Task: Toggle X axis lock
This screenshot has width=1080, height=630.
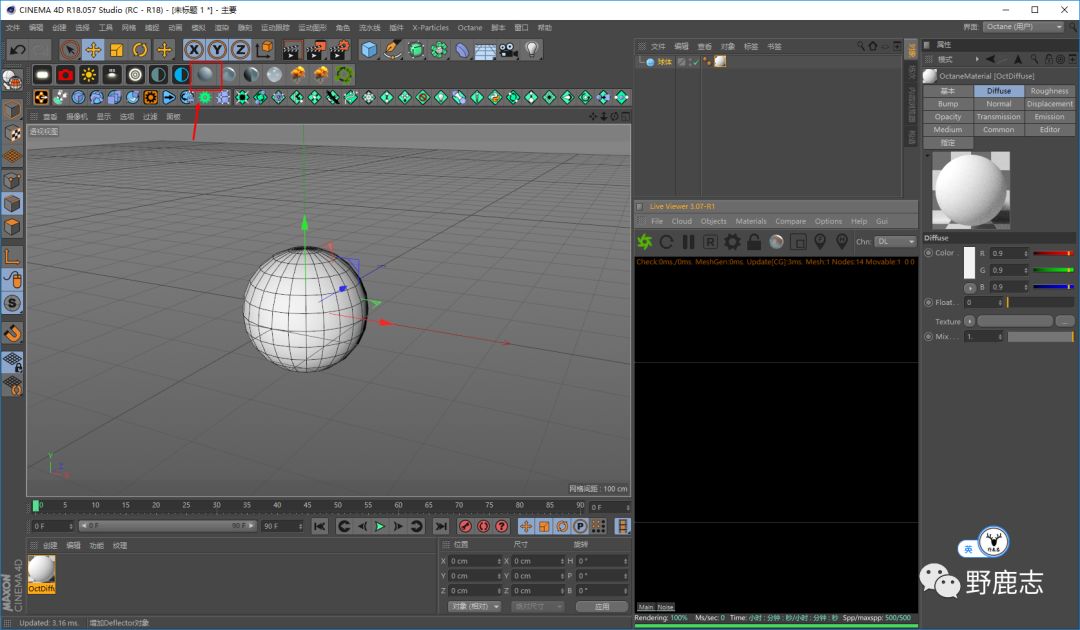Action: pos(193,49)
